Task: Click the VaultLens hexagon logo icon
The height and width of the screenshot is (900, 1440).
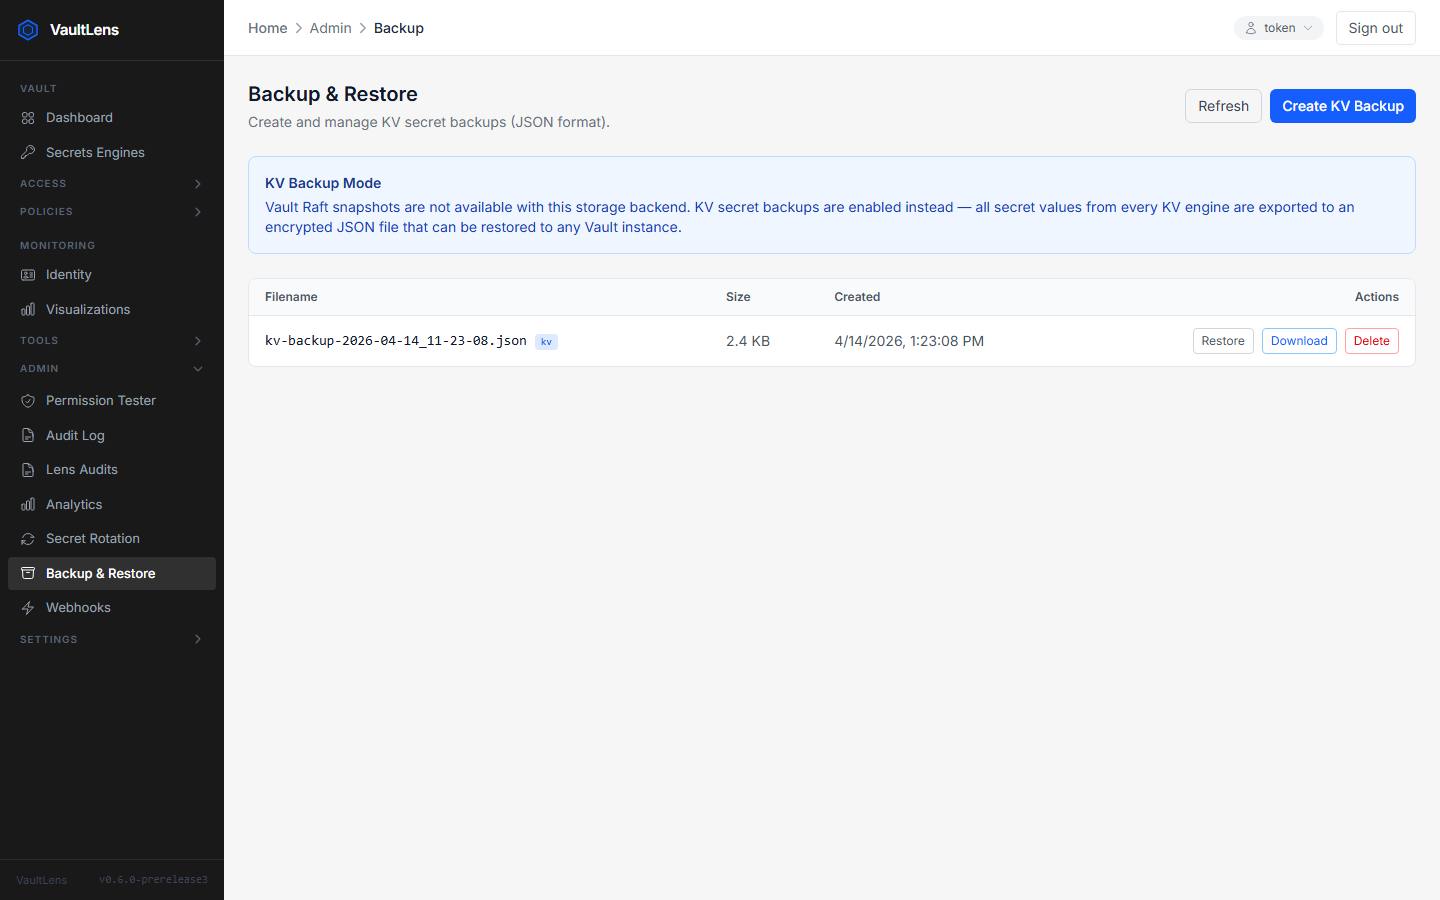Action: pyautogui.click(x=28, y=30)
